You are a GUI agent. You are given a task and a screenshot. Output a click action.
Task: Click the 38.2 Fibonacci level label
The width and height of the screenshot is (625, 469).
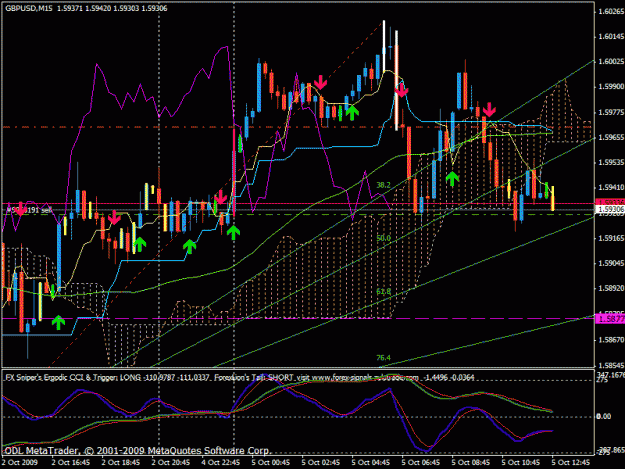[x=383, y=185]
